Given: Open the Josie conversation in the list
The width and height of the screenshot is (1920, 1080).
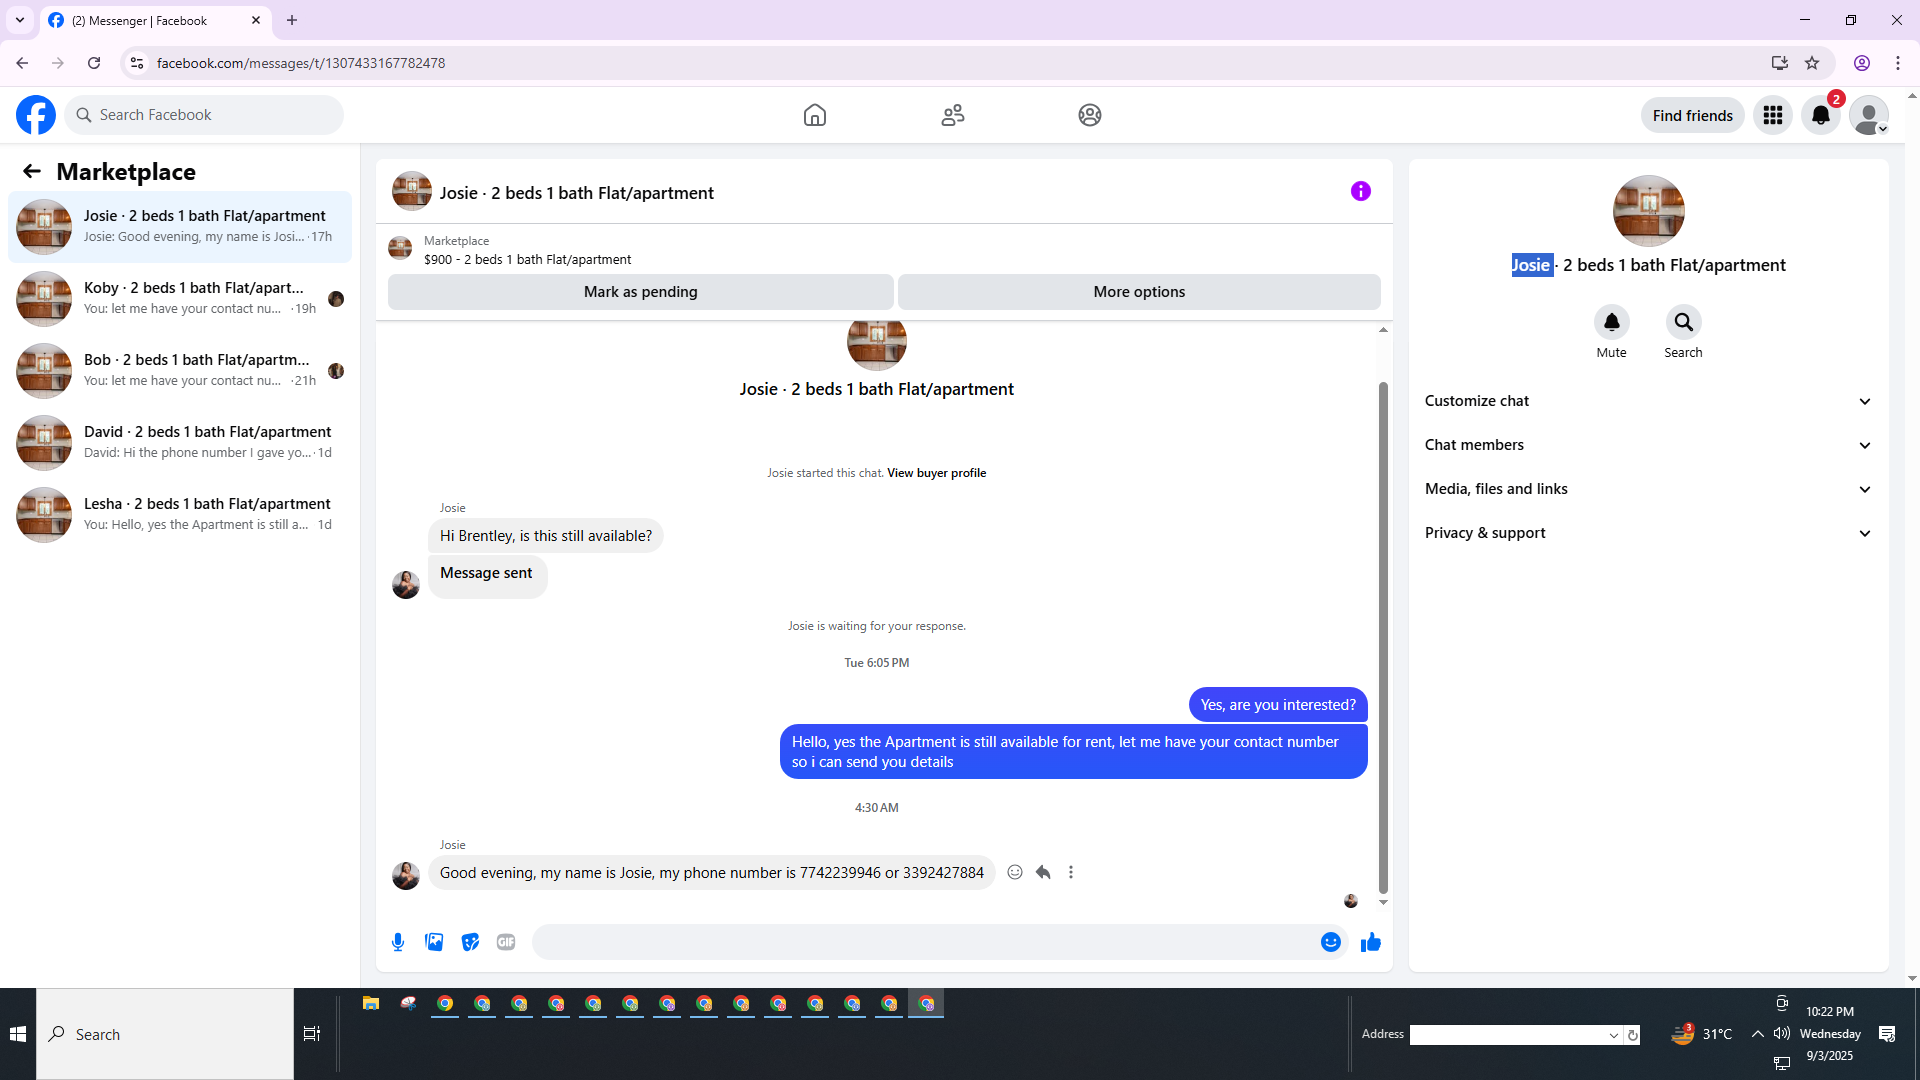Looking at the screenshot, I should click(180, 227).
